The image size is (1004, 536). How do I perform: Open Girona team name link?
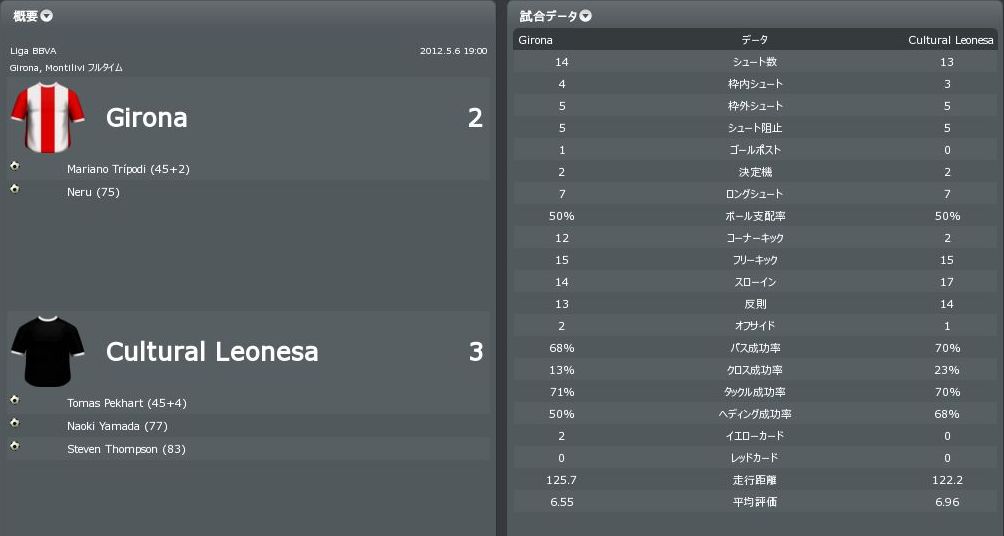pyautogui.click(x=147, y=118)
